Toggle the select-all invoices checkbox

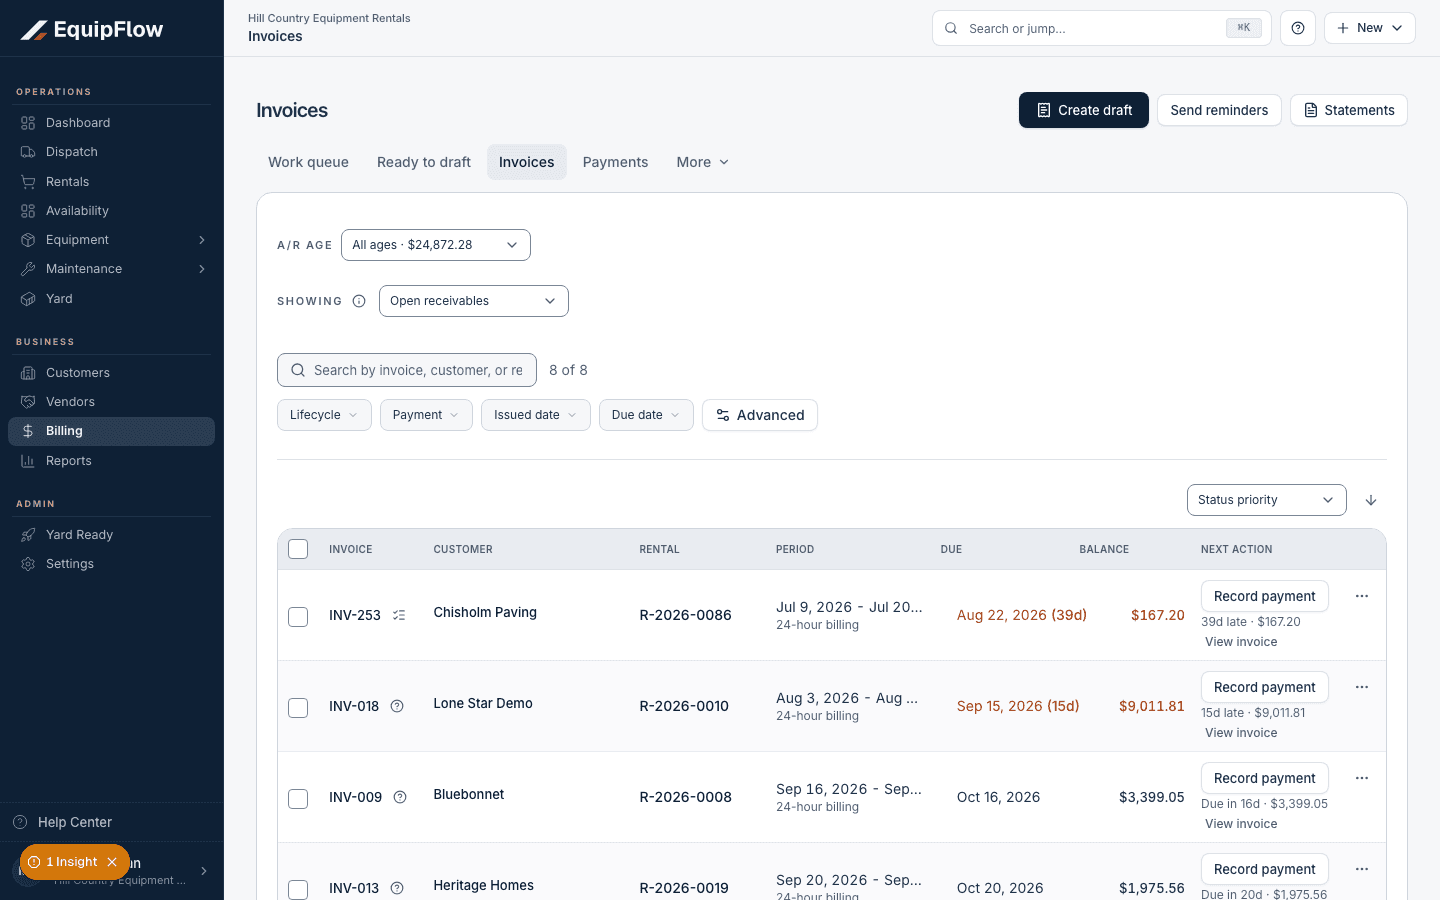pyautogui.click(x=298, y=549)
